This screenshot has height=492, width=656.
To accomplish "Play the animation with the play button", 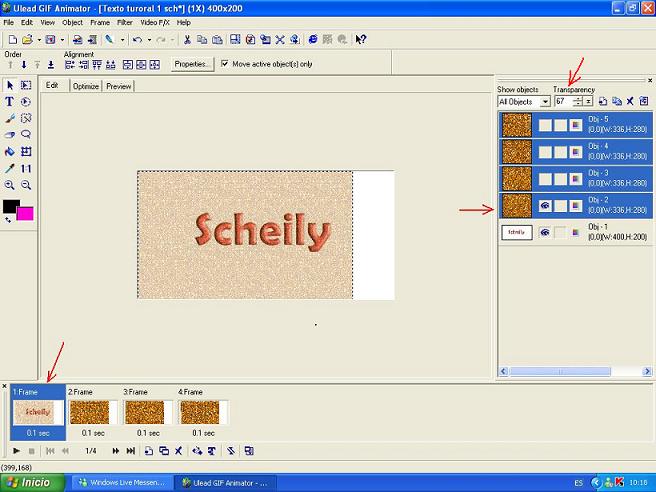I will pyautogui.click(x=16, y=451).
